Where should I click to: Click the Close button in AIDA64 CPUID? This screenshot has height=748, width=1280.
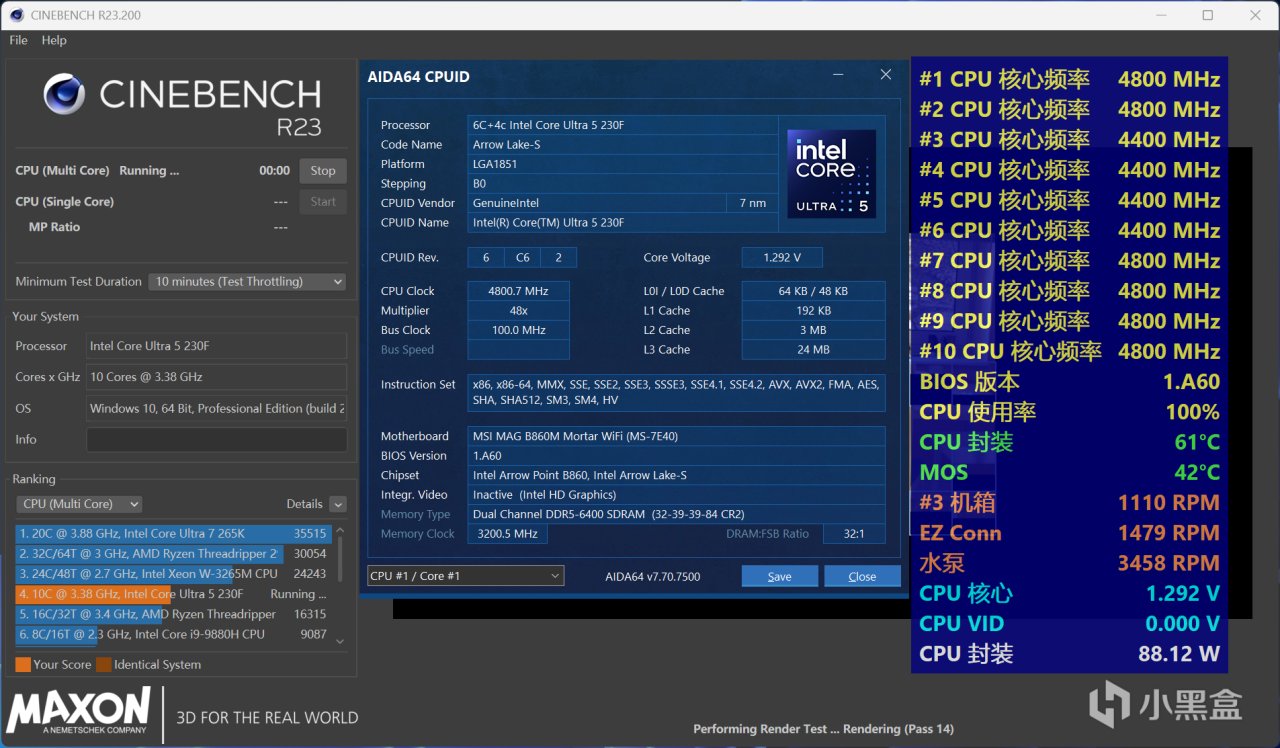(862, 576)
